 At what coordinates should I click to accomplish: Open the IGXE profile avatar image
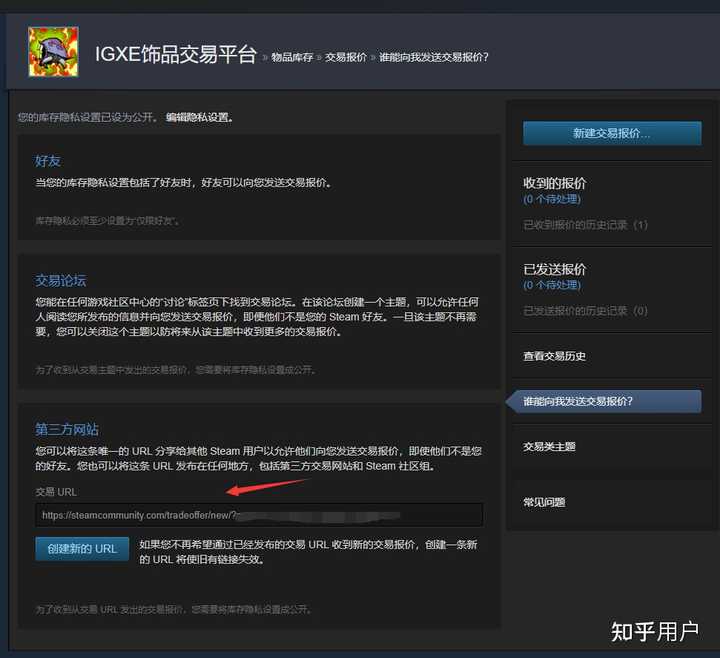click(53, 51)
